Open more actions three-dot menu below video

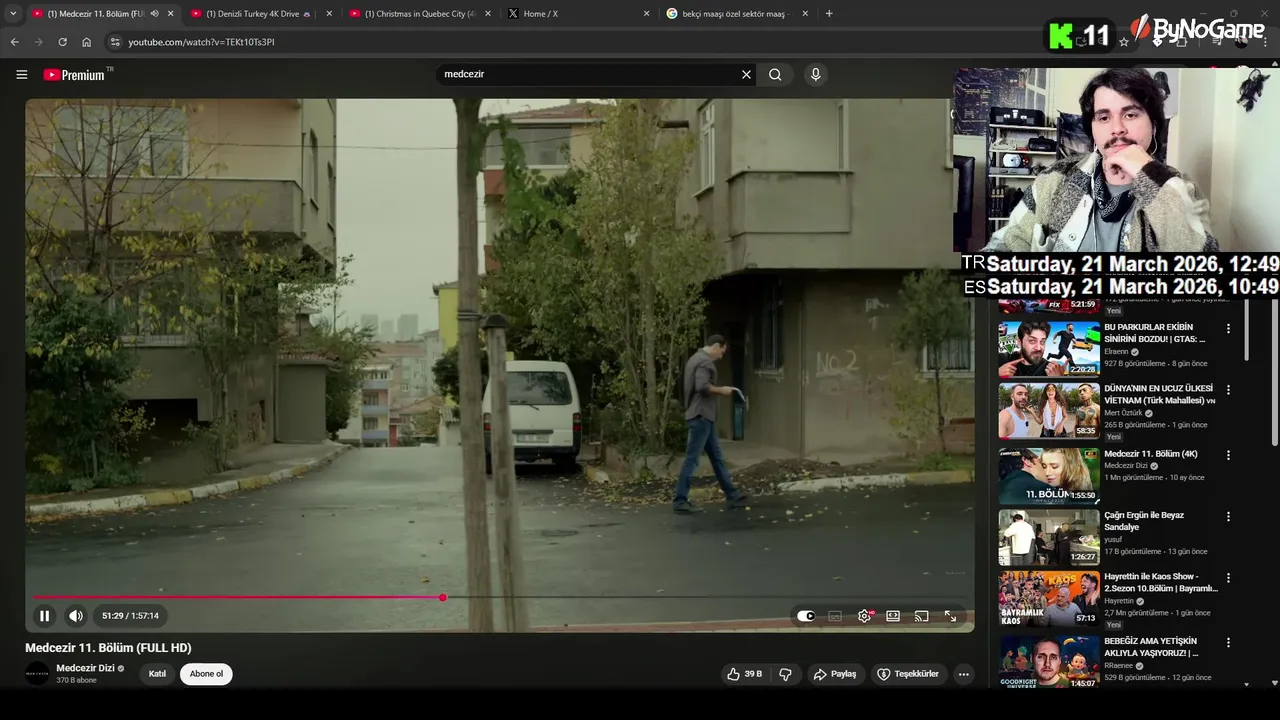[x=964, y=674]
